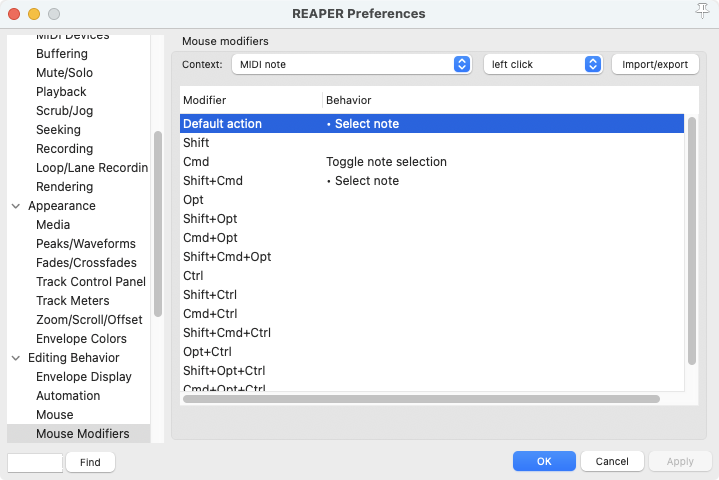The height and width of the screenshot is (480, 719).
Task: Click the search text field beside Find
Action: [x=35, y=462]
